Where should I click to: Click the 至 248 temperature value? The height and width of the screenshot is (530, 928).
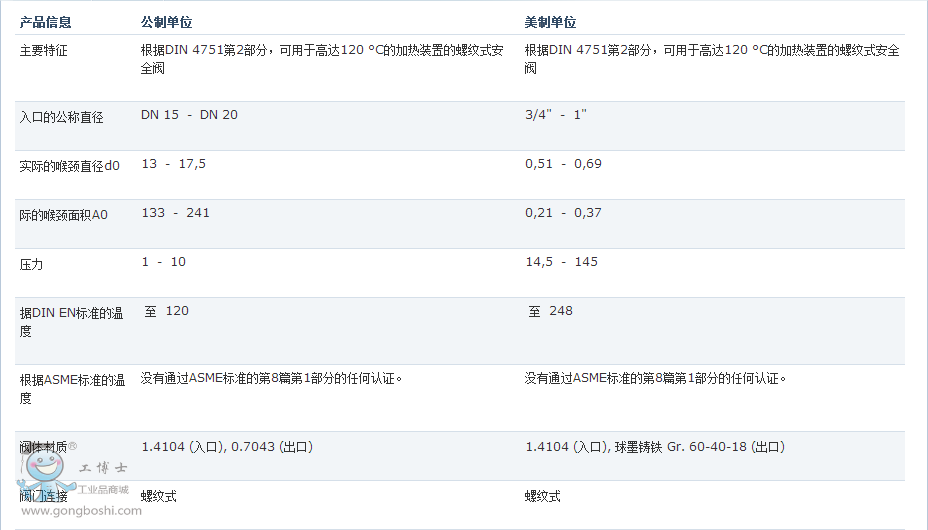tap(551, 311)
